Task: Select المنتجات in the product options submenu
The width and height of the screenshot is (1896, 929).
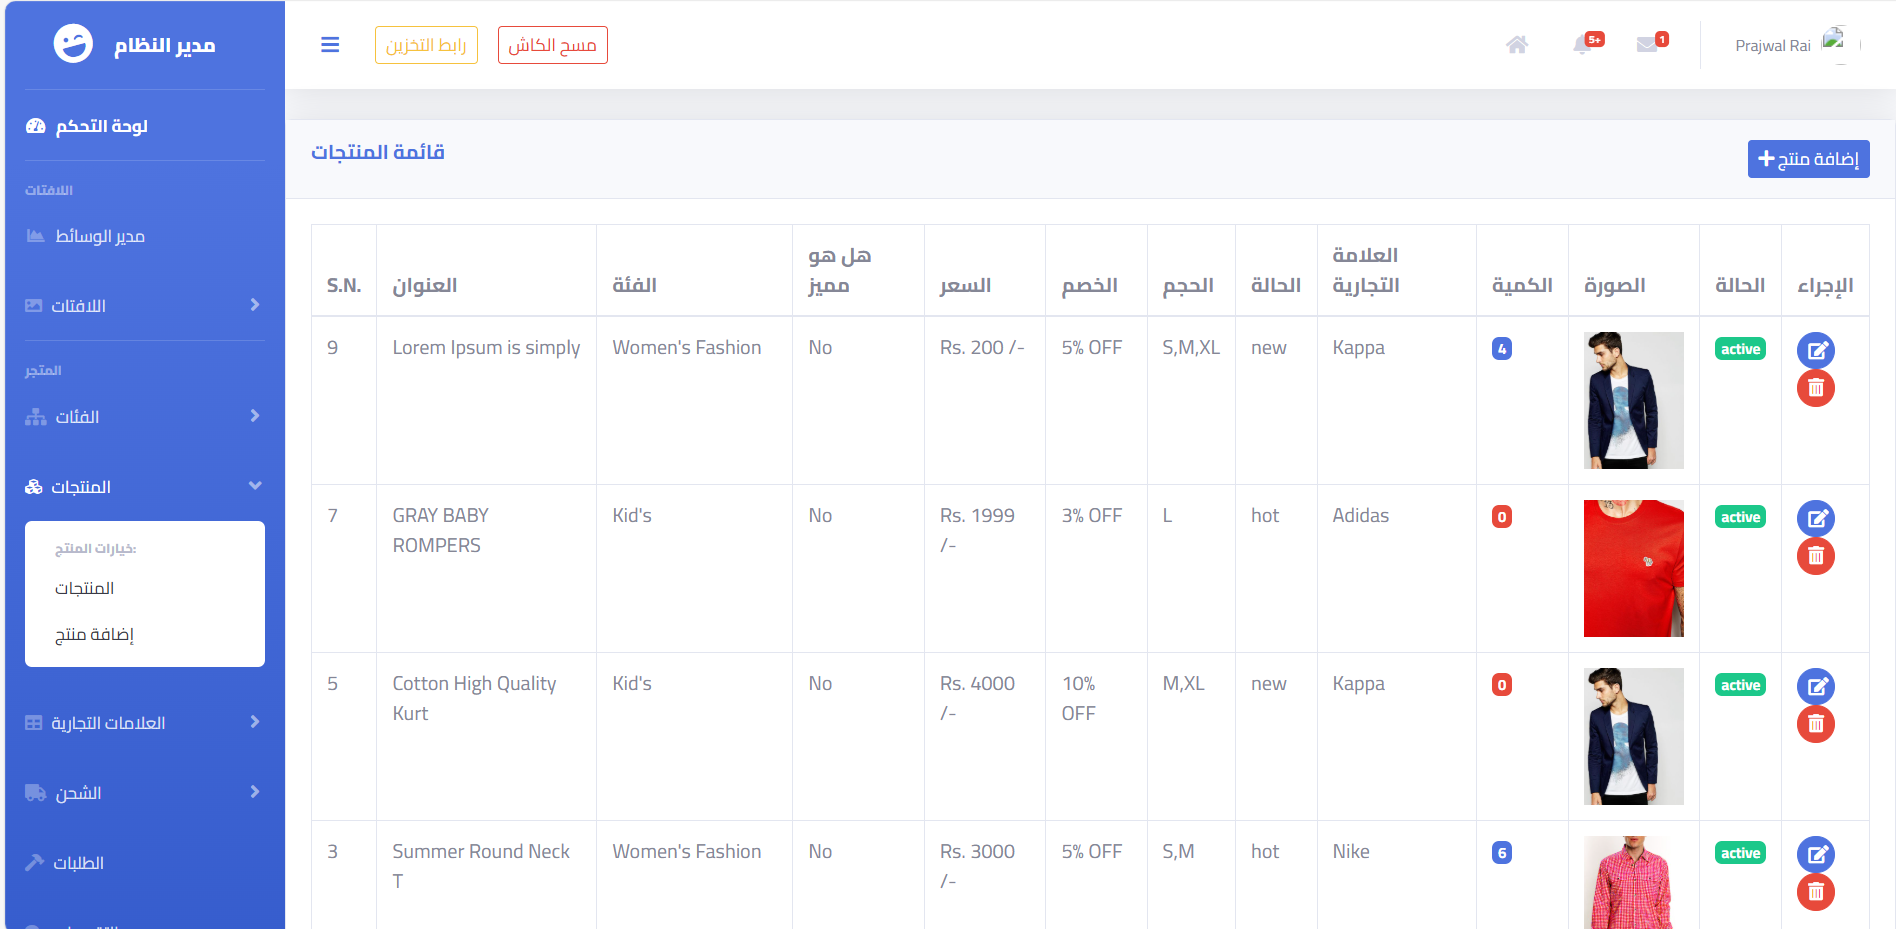Action: tap(85, 588)
